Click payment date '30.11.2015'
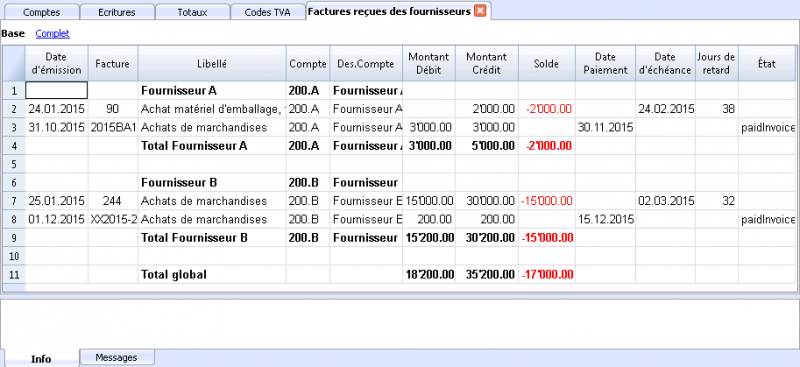 [606, 128]
